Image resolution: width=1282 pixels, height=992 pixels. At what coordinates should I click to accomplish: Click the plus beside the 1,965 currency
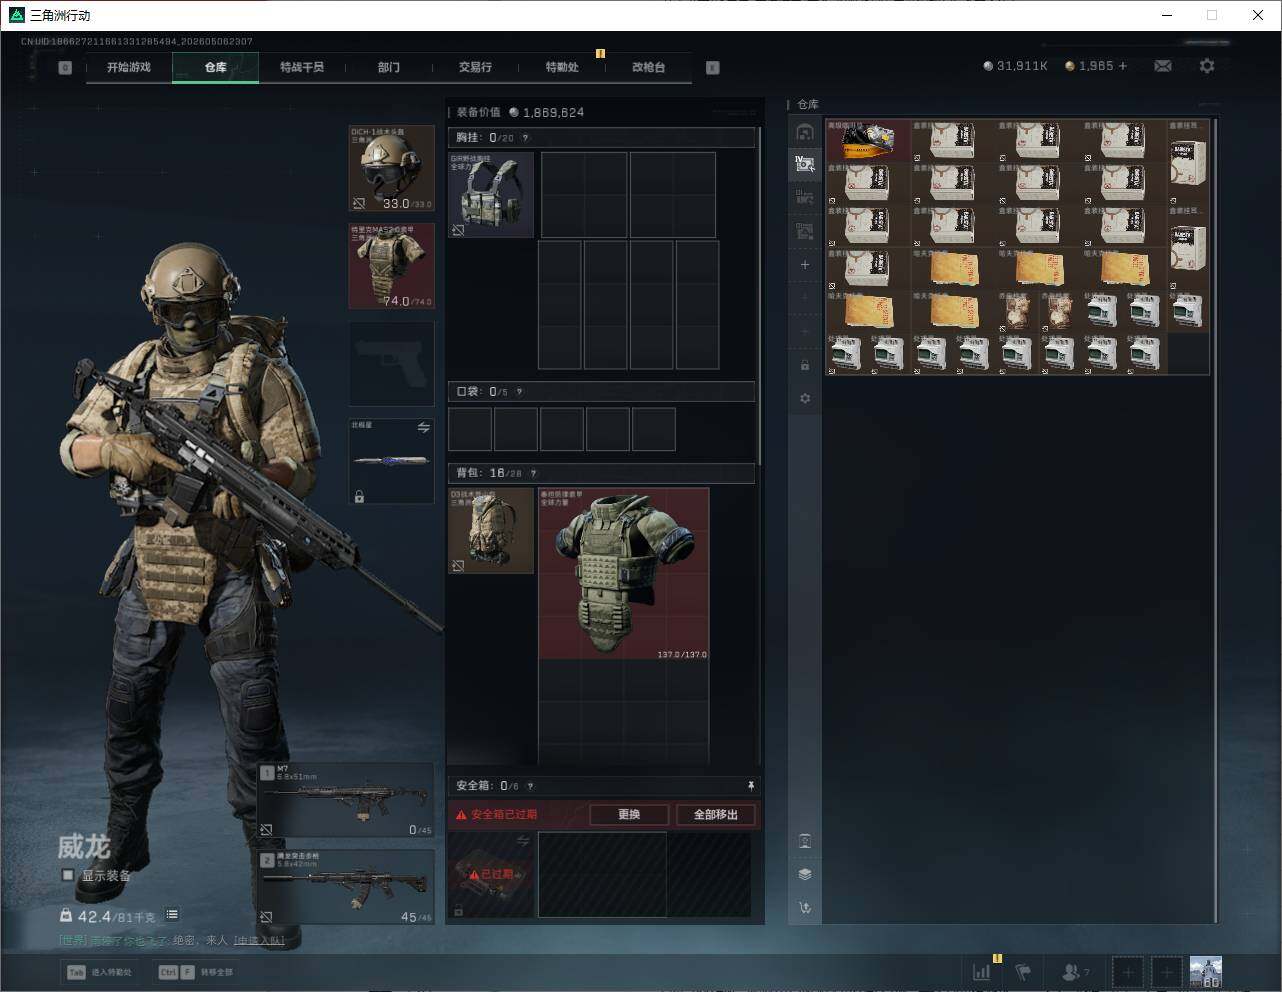click(x=1123, y=66)
